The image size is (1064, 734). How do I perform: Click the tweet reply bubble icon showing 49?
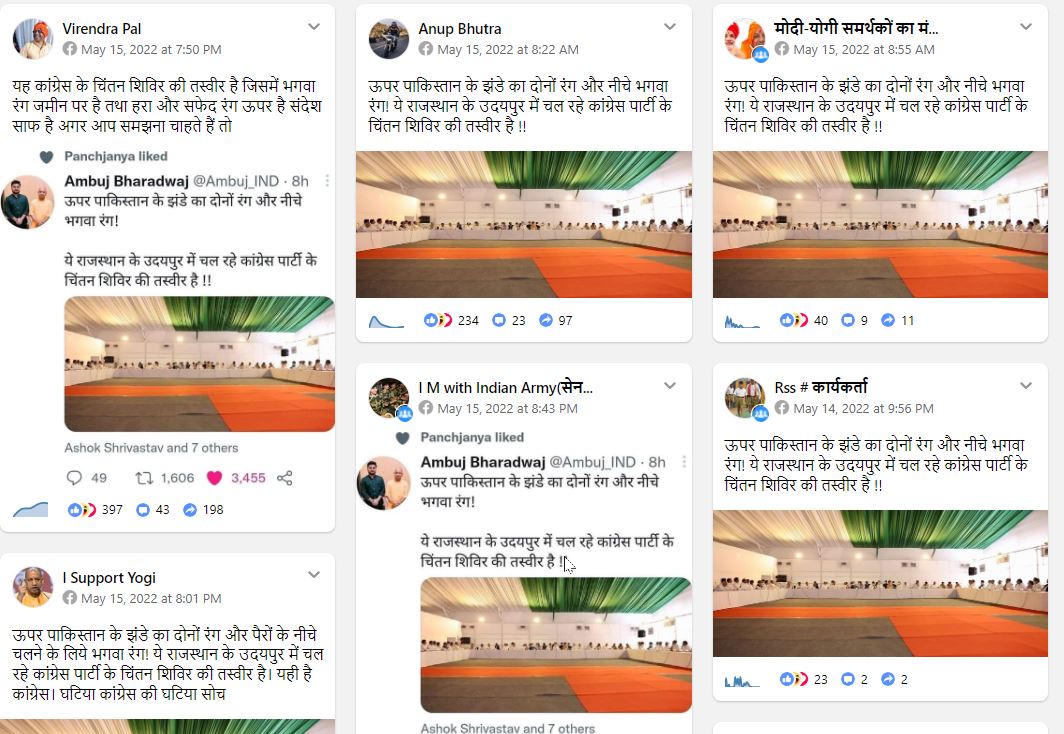coord(74,478)
